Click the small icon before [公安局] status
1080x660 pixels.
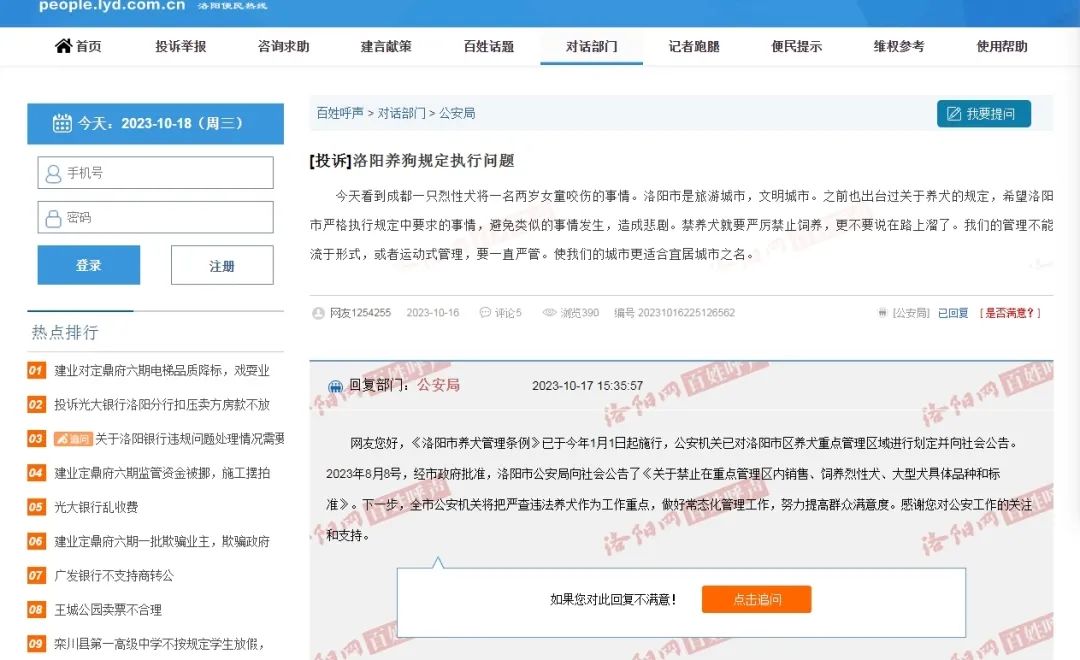pyautogui.click(x=882, y=313)
